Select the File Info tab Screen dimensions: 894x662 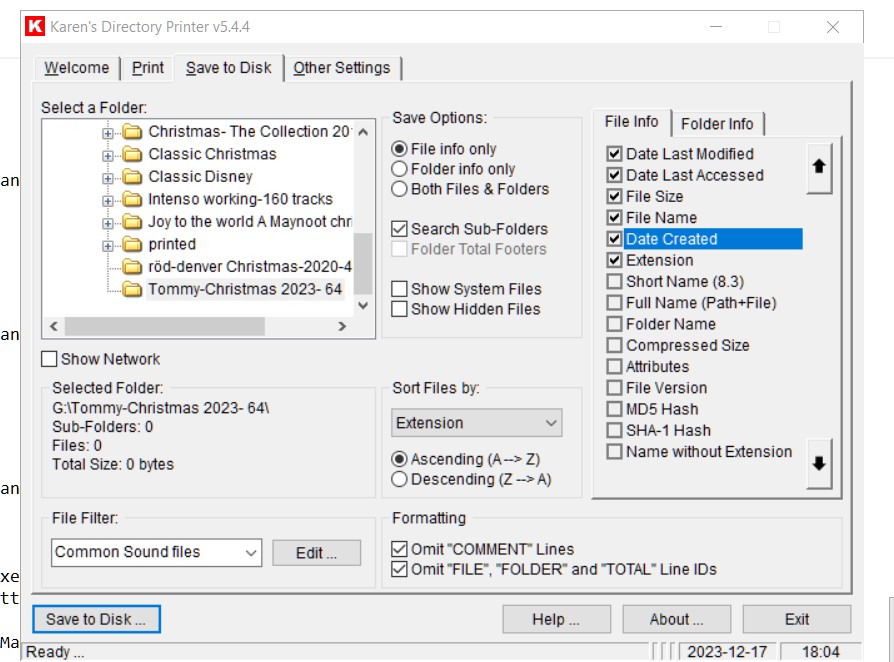click(x=632, y=122)
